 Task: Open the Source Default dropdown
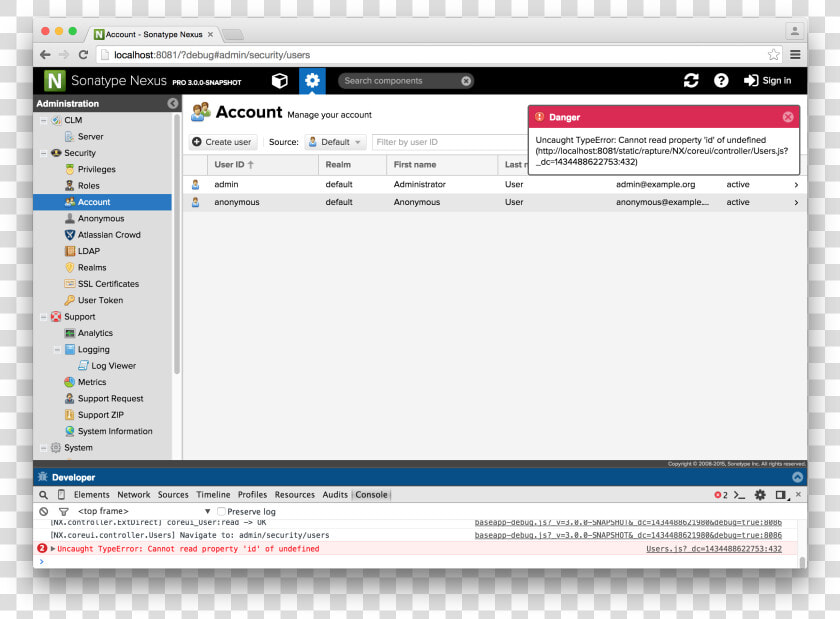pyautogui.click(x=336, y=142)
